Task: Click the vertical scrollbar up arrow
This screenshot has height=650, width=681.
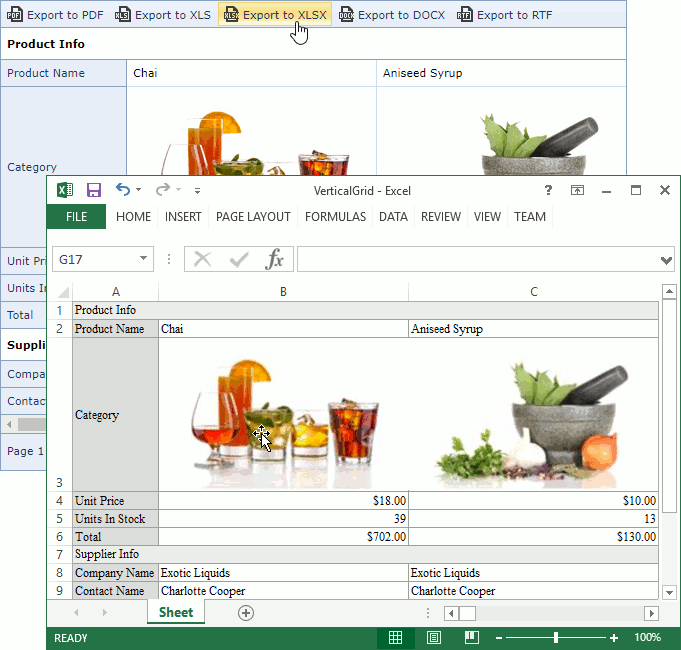Action: point(669,291)
